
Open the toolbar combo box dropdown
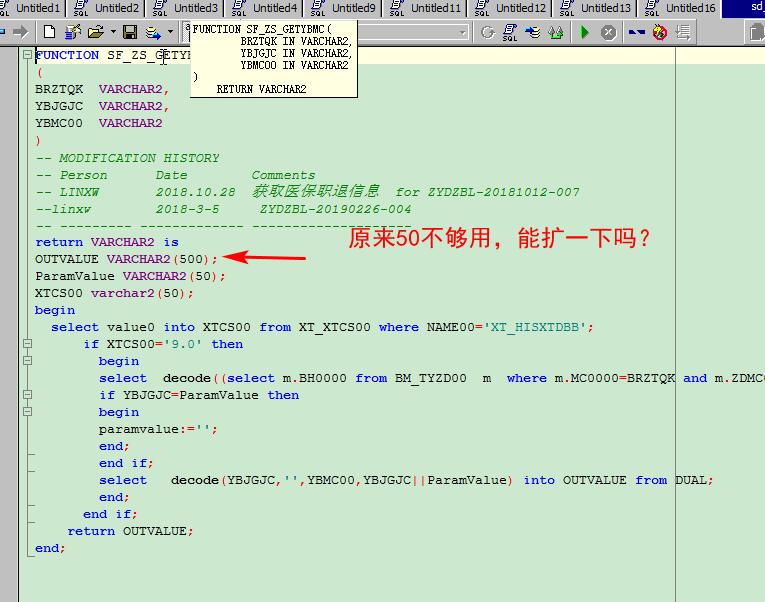462,33
